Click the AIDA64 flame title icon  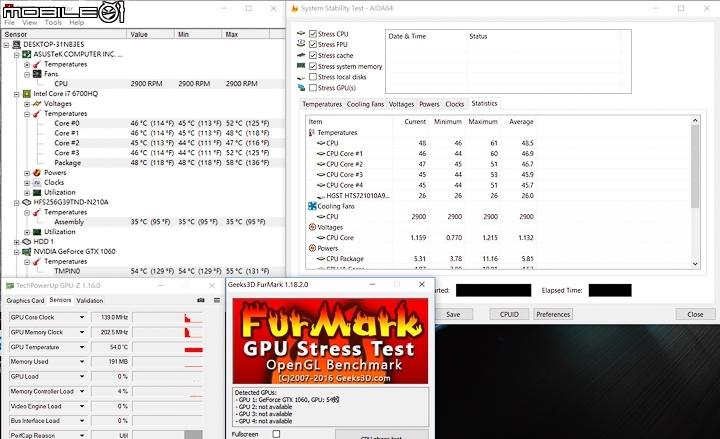pyautogui.click(x=294, y=8)
